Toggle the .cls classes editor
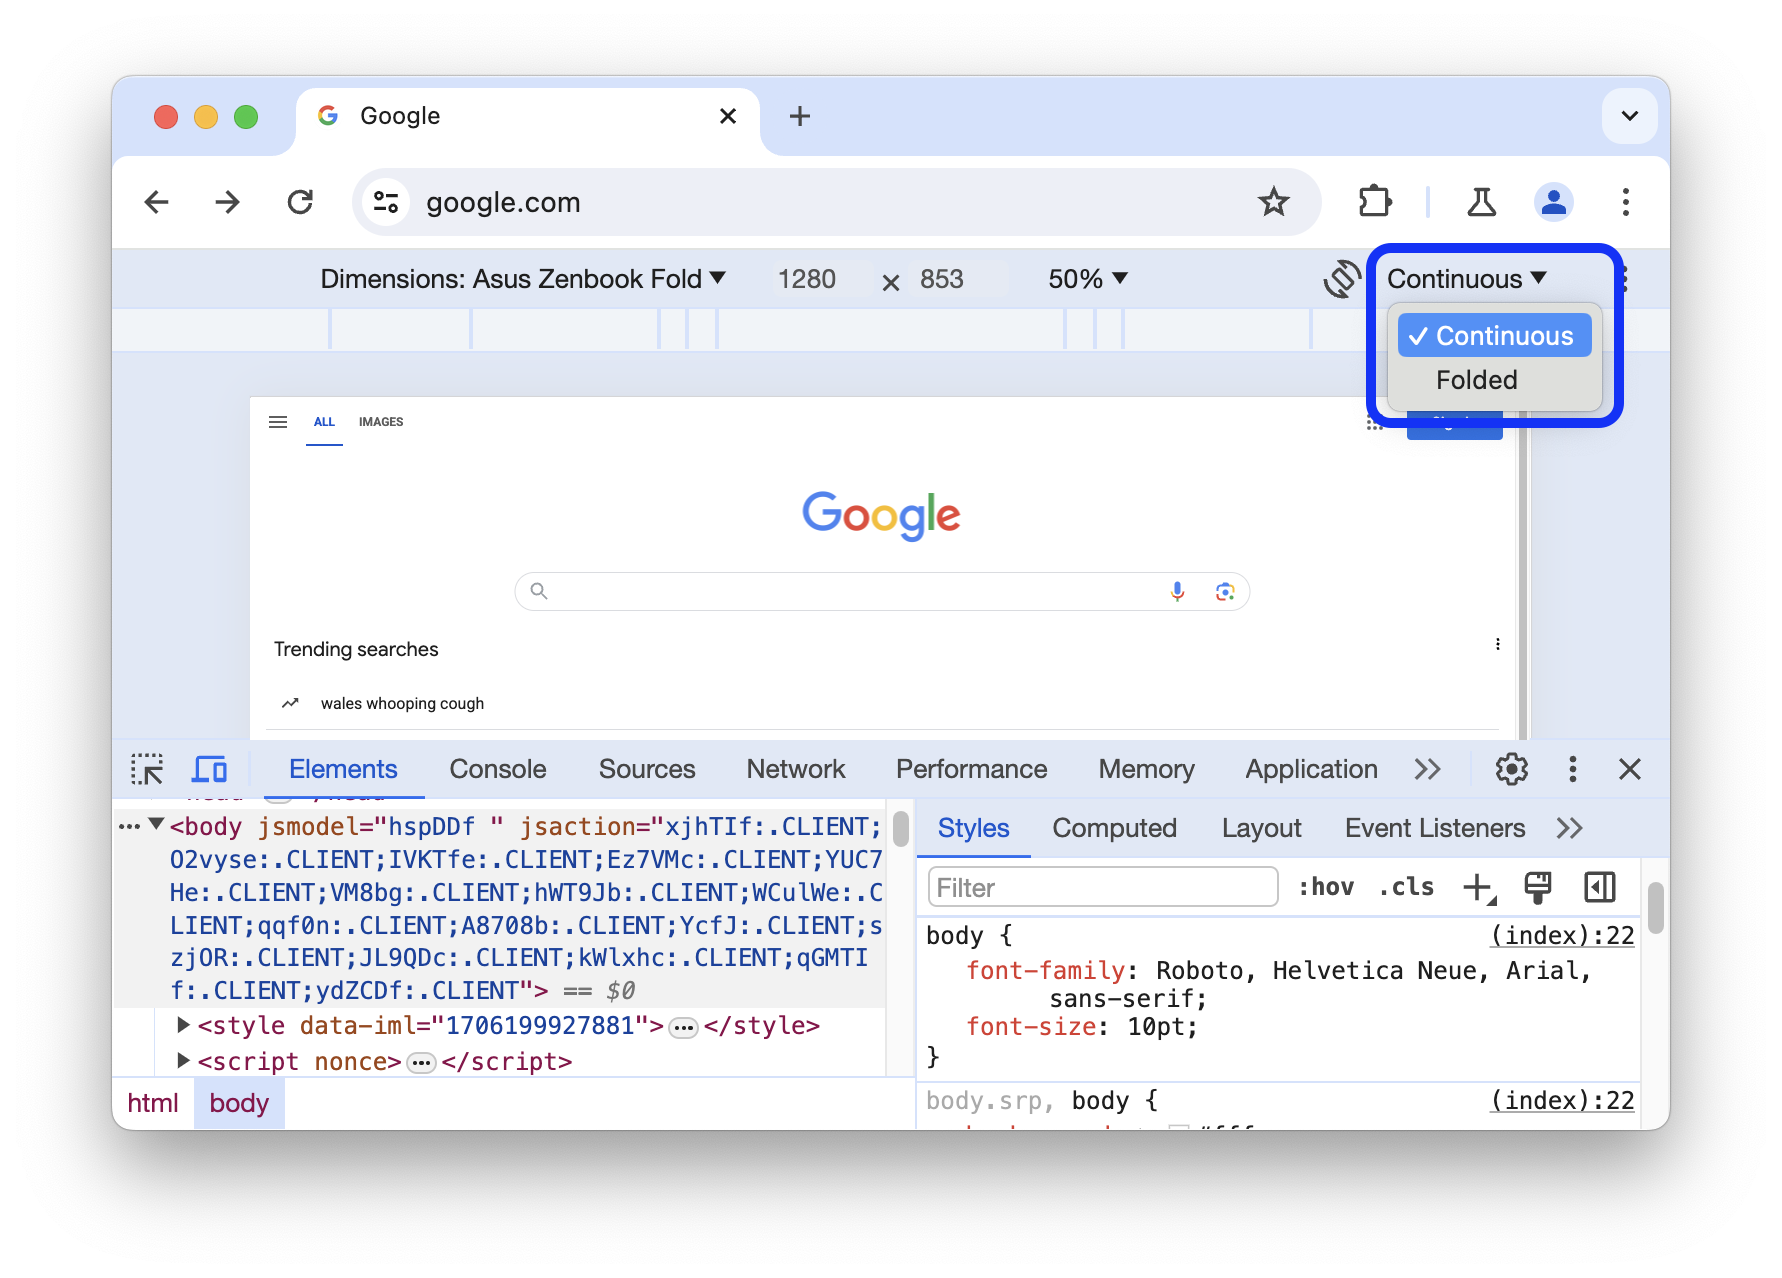The height and width of the screenshot is (1278, 1782). pyautogui.click(x=1404, y=886)
